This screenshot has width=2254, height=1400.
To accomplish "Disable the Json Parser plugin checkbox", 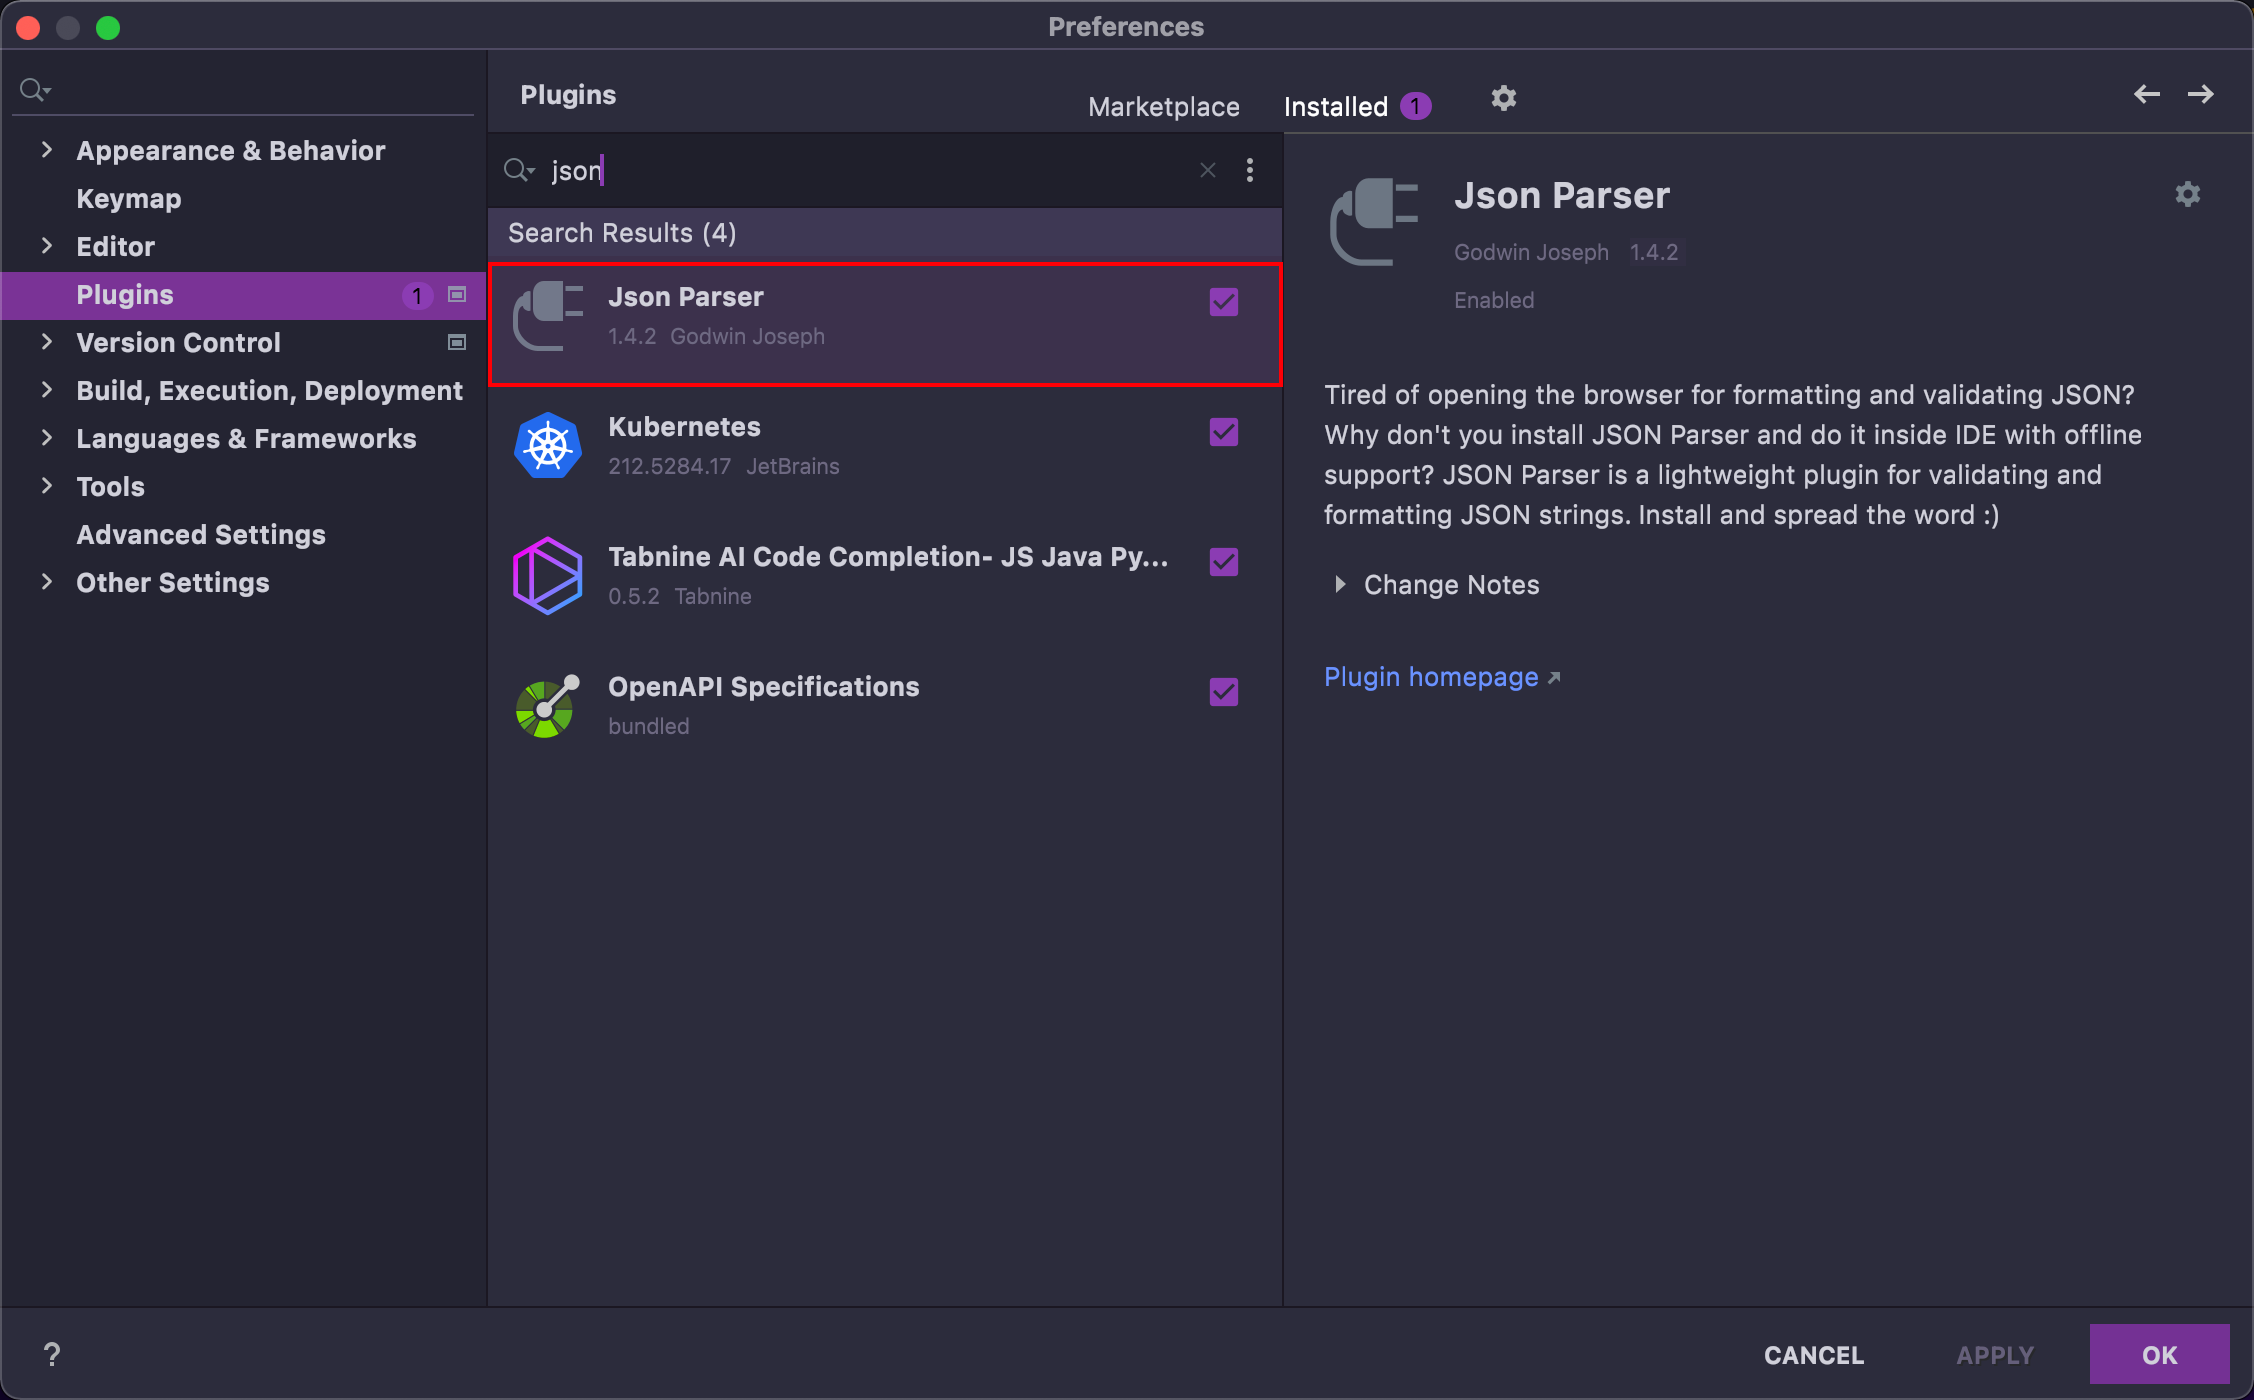I will tap(1223, 302).
